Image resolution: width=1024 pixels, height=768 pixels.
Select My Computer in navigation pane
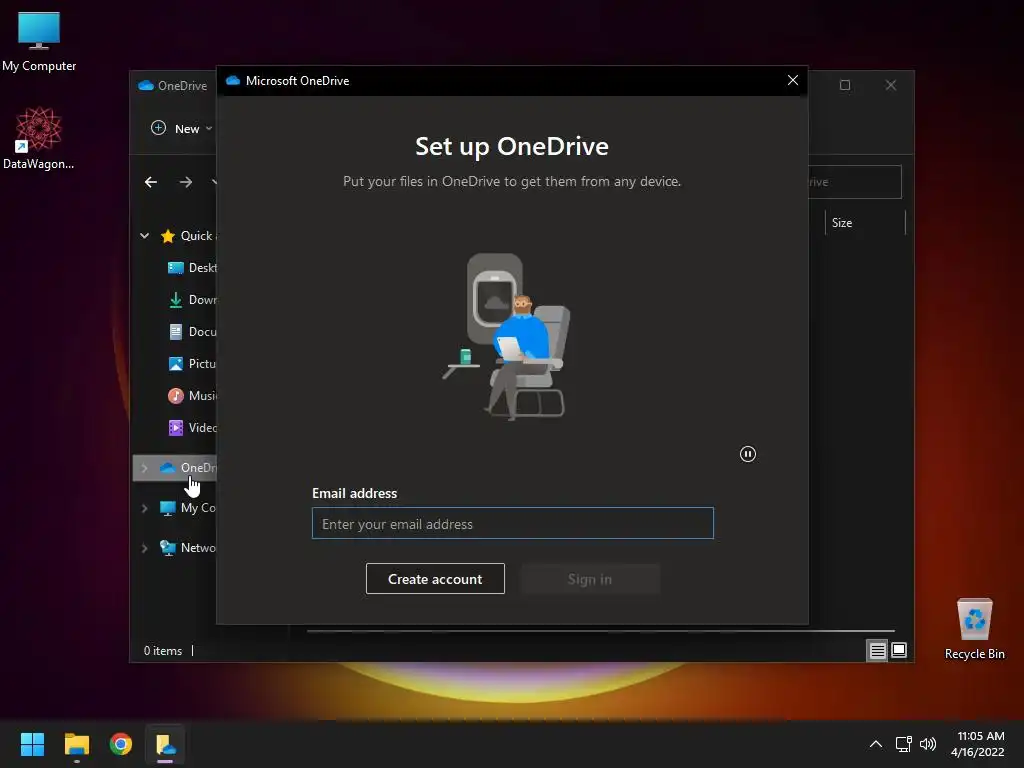click(x=189, y=507)
